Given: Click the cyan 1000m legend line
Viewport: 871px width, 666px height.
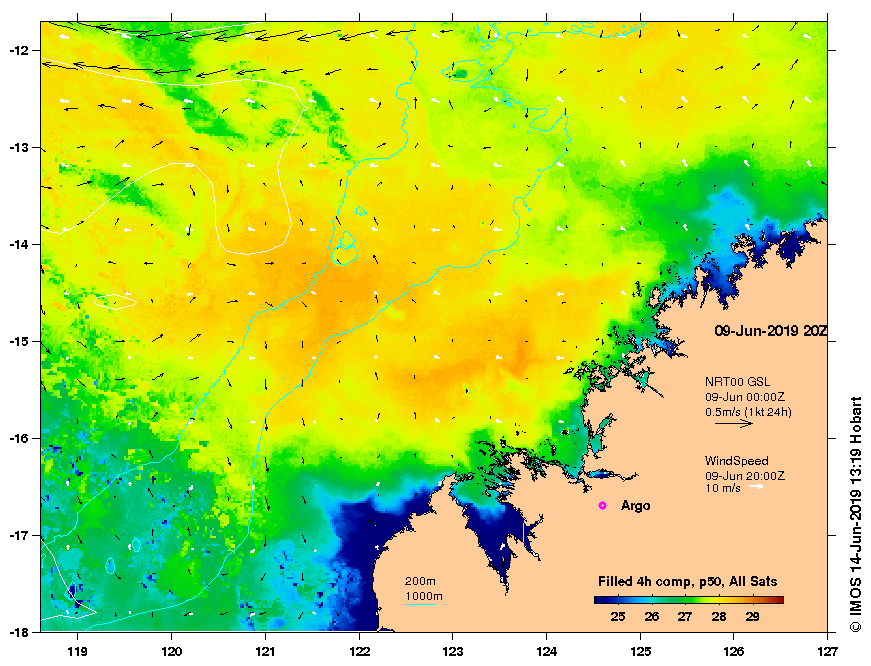Looking at the screenshot, I should pyautogui.click(x=419, y=604).
